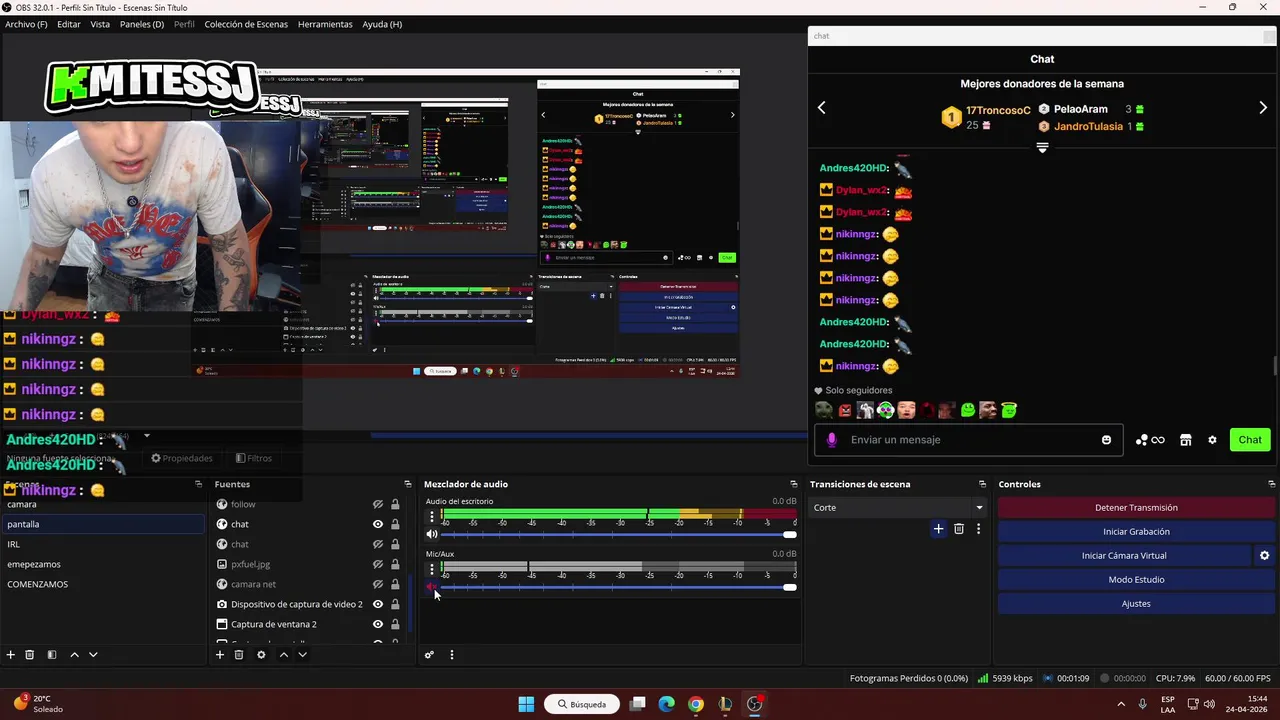This screenshot has height=720, width=1280.
Task: Click Detener Transmisión
Action: [x=1136, y=508]
